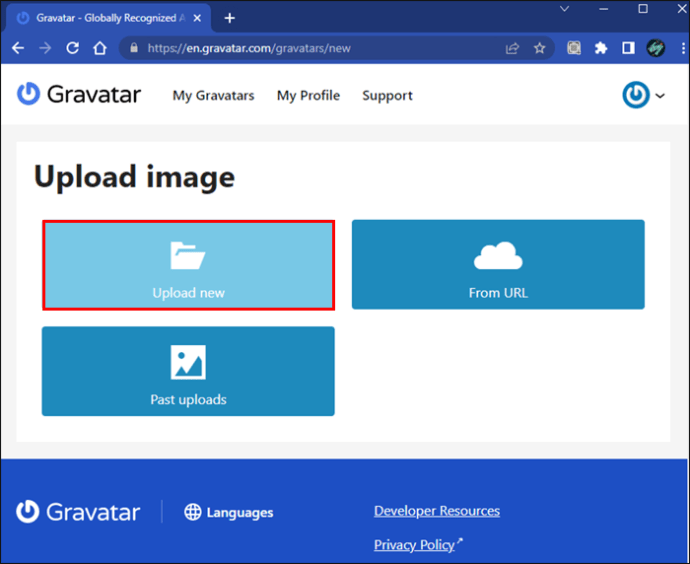
Task: Click the site lock icon
Action: [134, 48]
